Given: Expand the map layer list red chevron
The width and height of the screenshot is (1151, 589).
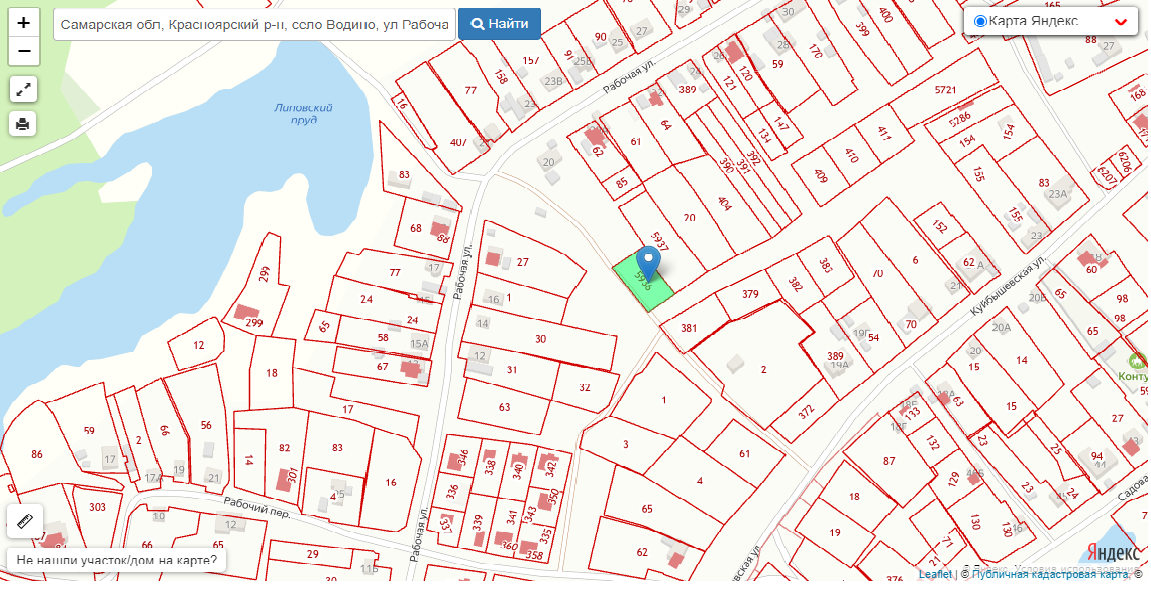Looking at the screenshot, I should 1121,22.
